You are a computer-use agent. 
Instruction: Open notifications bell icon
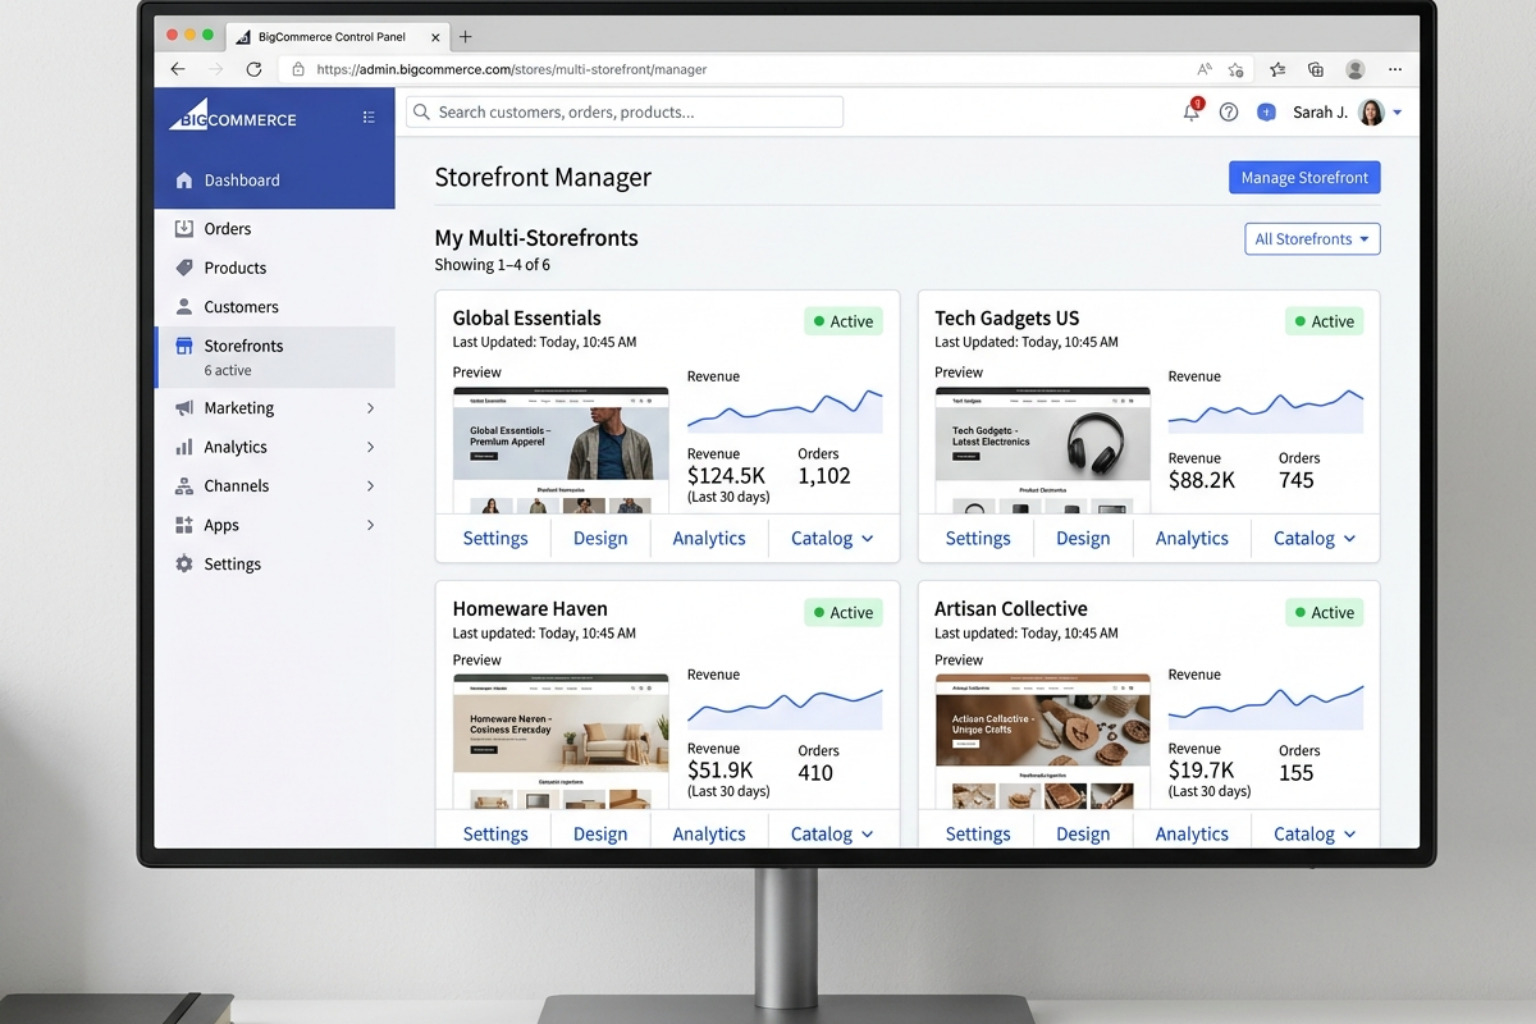[x=1191, y=111]
